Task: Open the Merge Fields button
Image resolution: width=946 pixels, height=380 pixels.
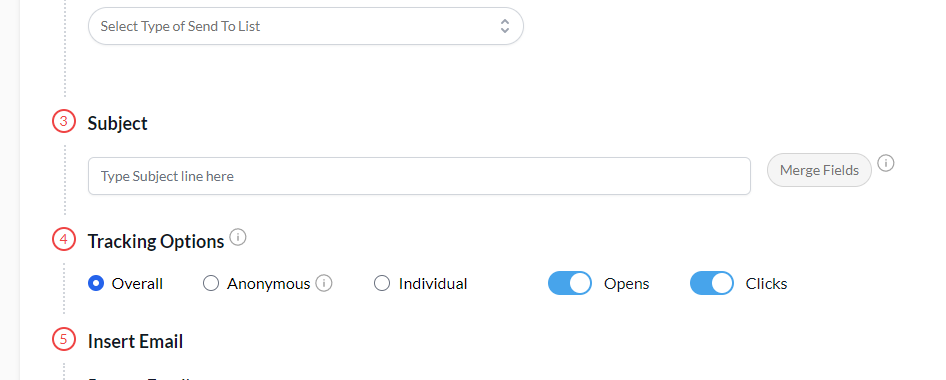Action: click(x=819, y=170)
